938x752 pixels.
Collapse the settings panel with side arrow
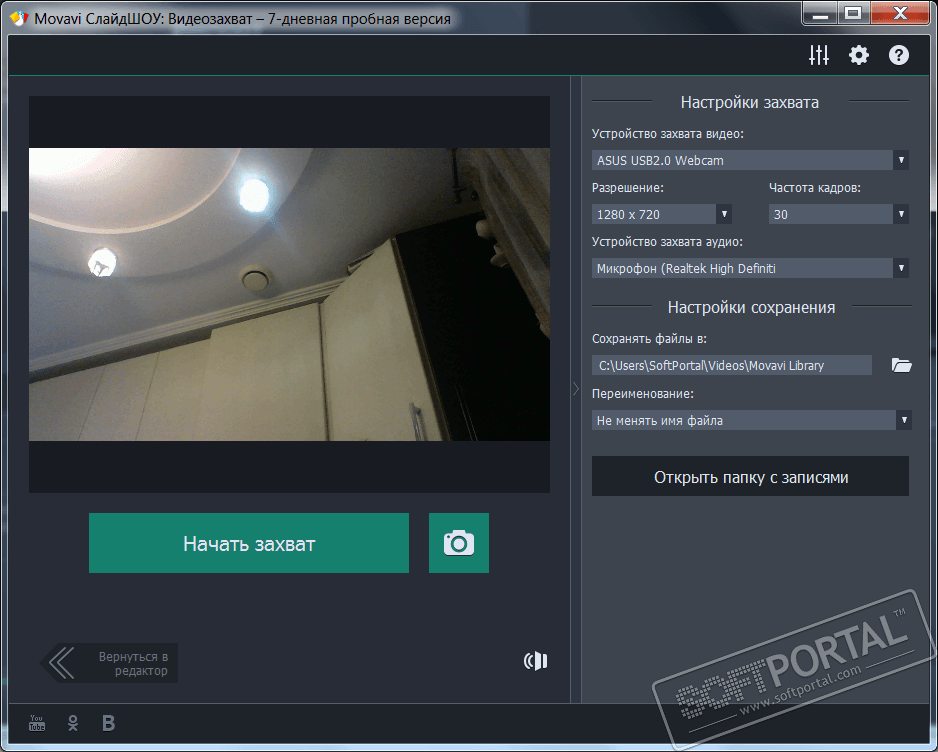click(x=576, y=389)
